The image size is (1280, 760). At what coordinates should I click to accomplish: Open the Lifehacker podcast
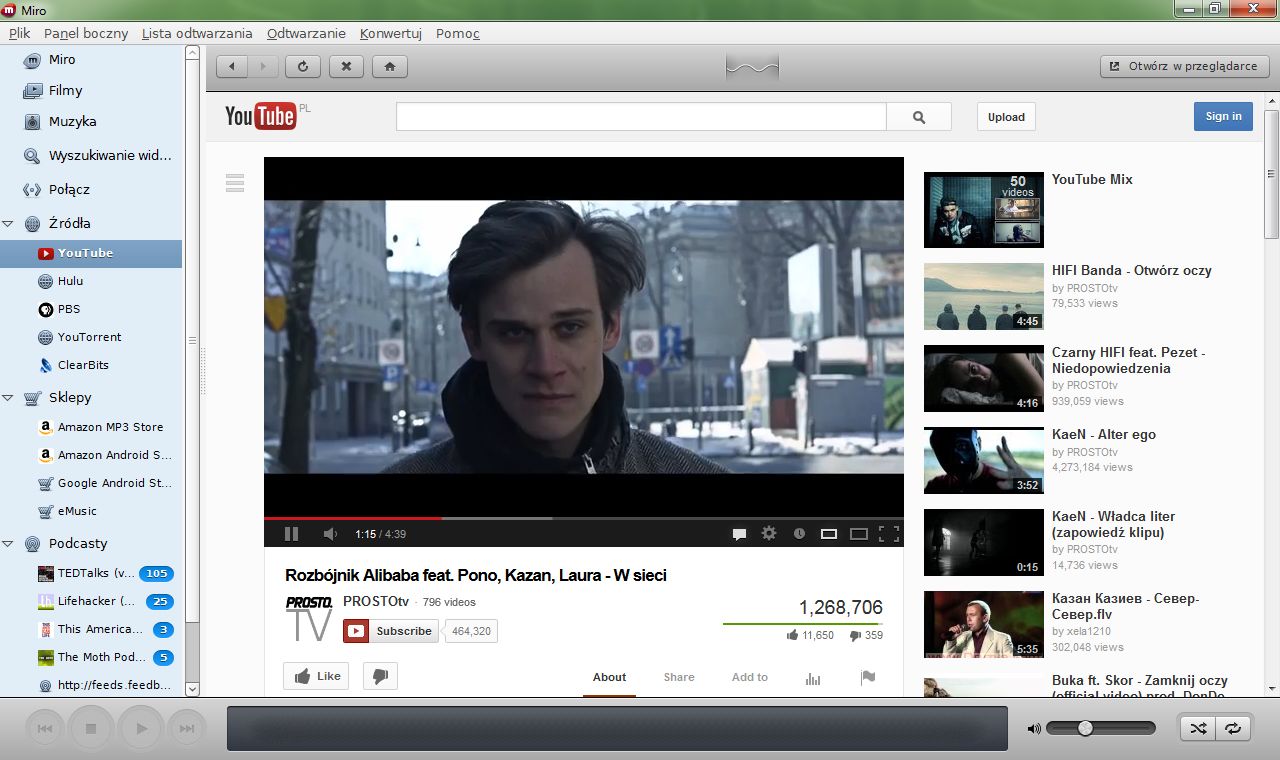click(x=91, y=602)
